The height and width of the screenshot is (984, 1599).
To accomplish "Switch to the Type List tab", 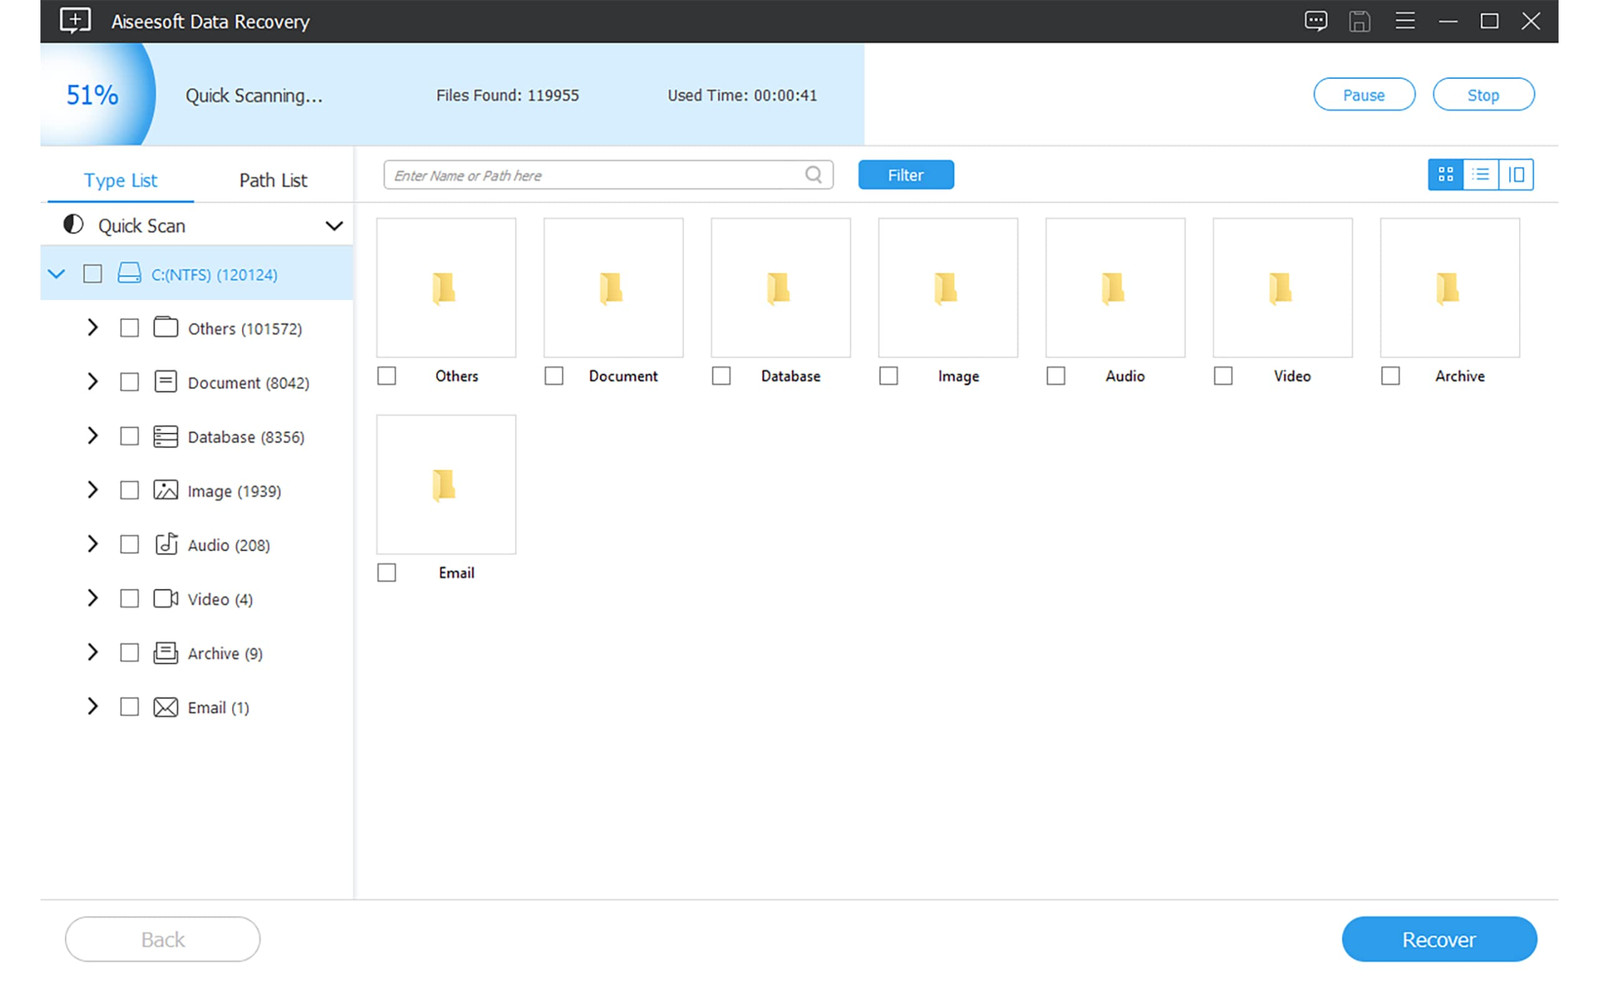I will pyautogui.click(x=121, y=180).
